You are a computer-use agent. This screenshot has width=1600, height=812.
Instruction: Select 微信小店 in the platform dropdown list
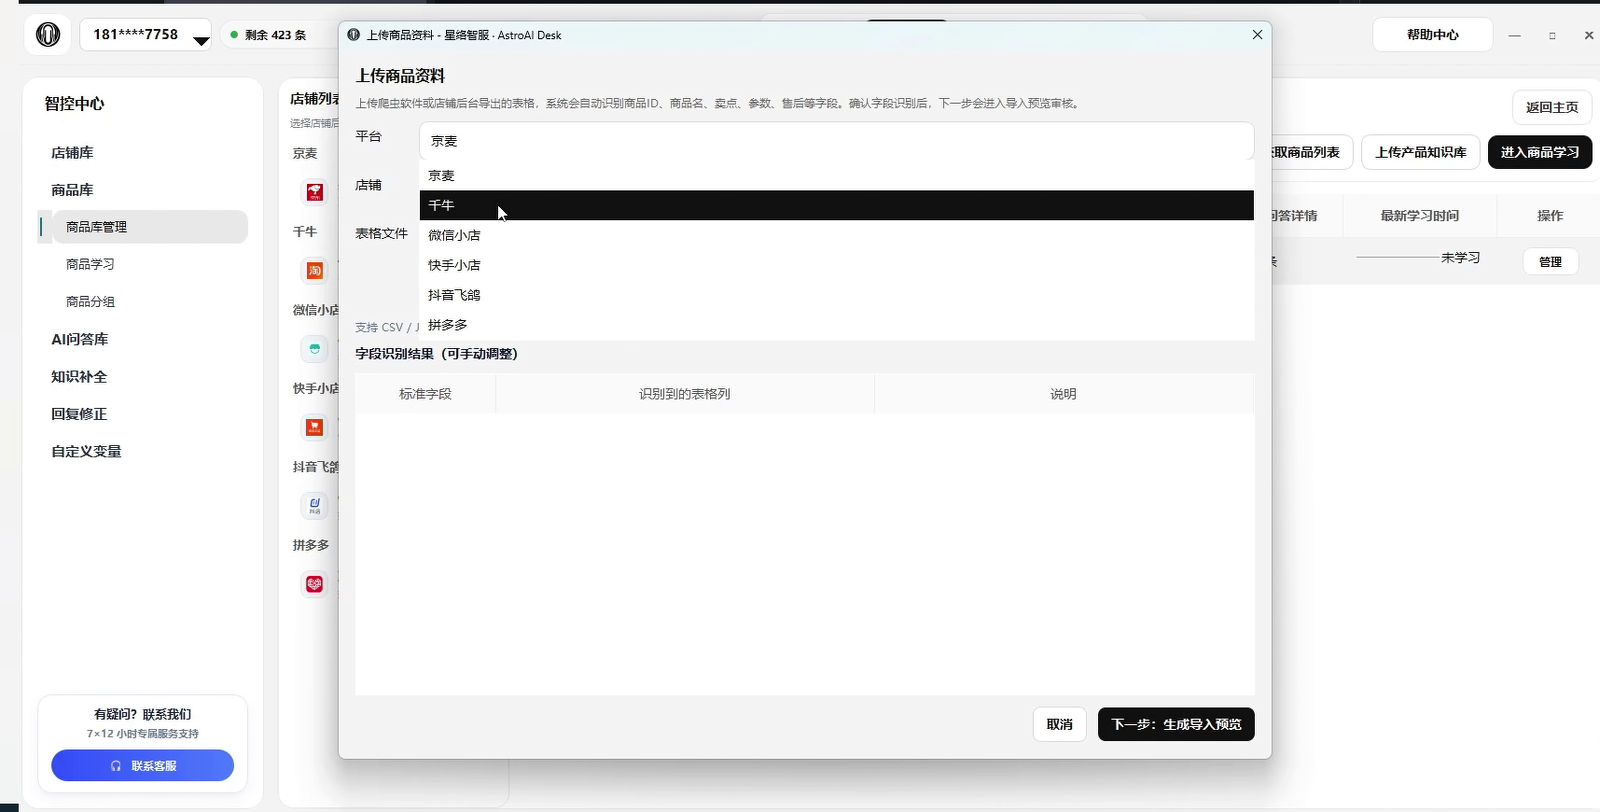836,235
